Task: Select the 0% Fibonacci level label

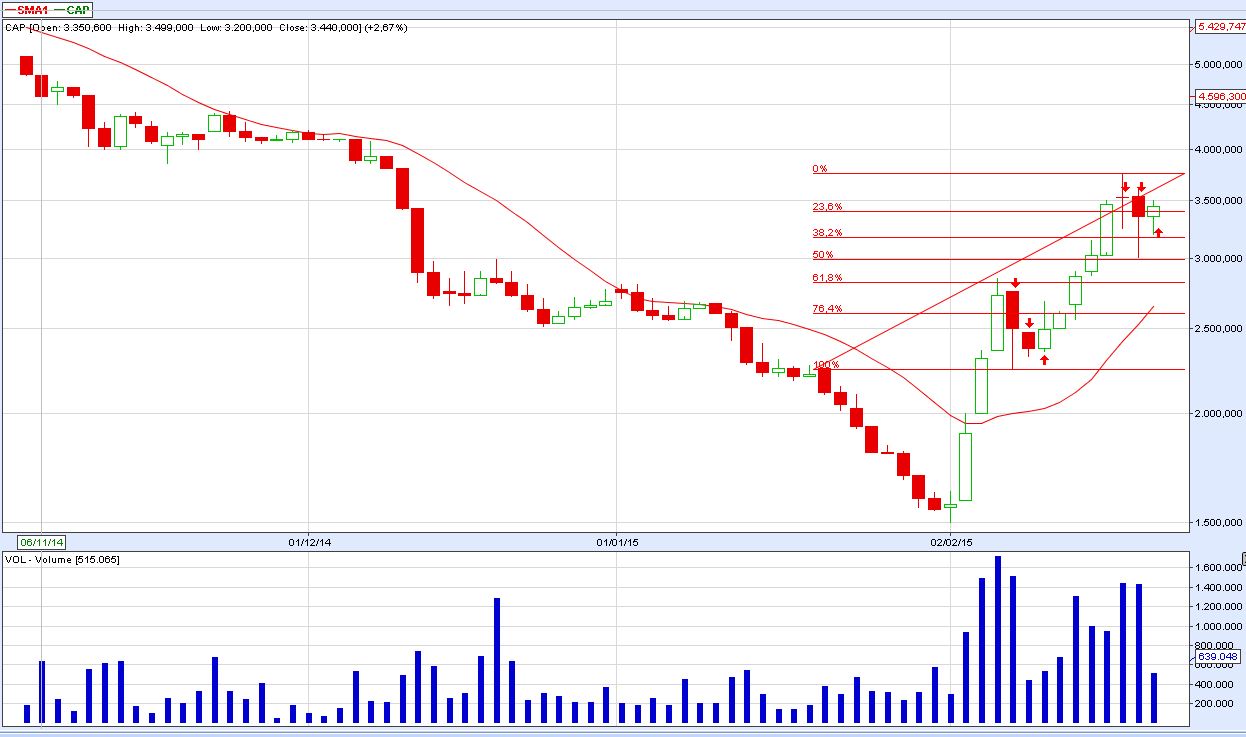Action: (820, 169)
